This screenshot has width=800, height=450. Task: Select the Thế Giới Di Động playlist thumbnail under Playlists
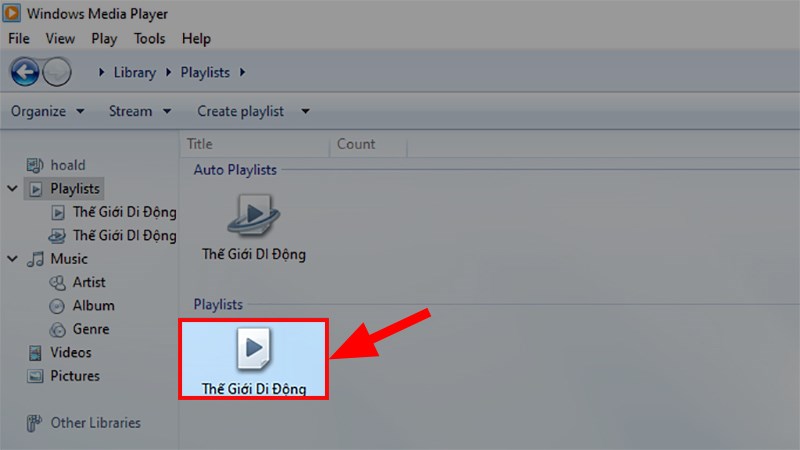pos(254,349)
